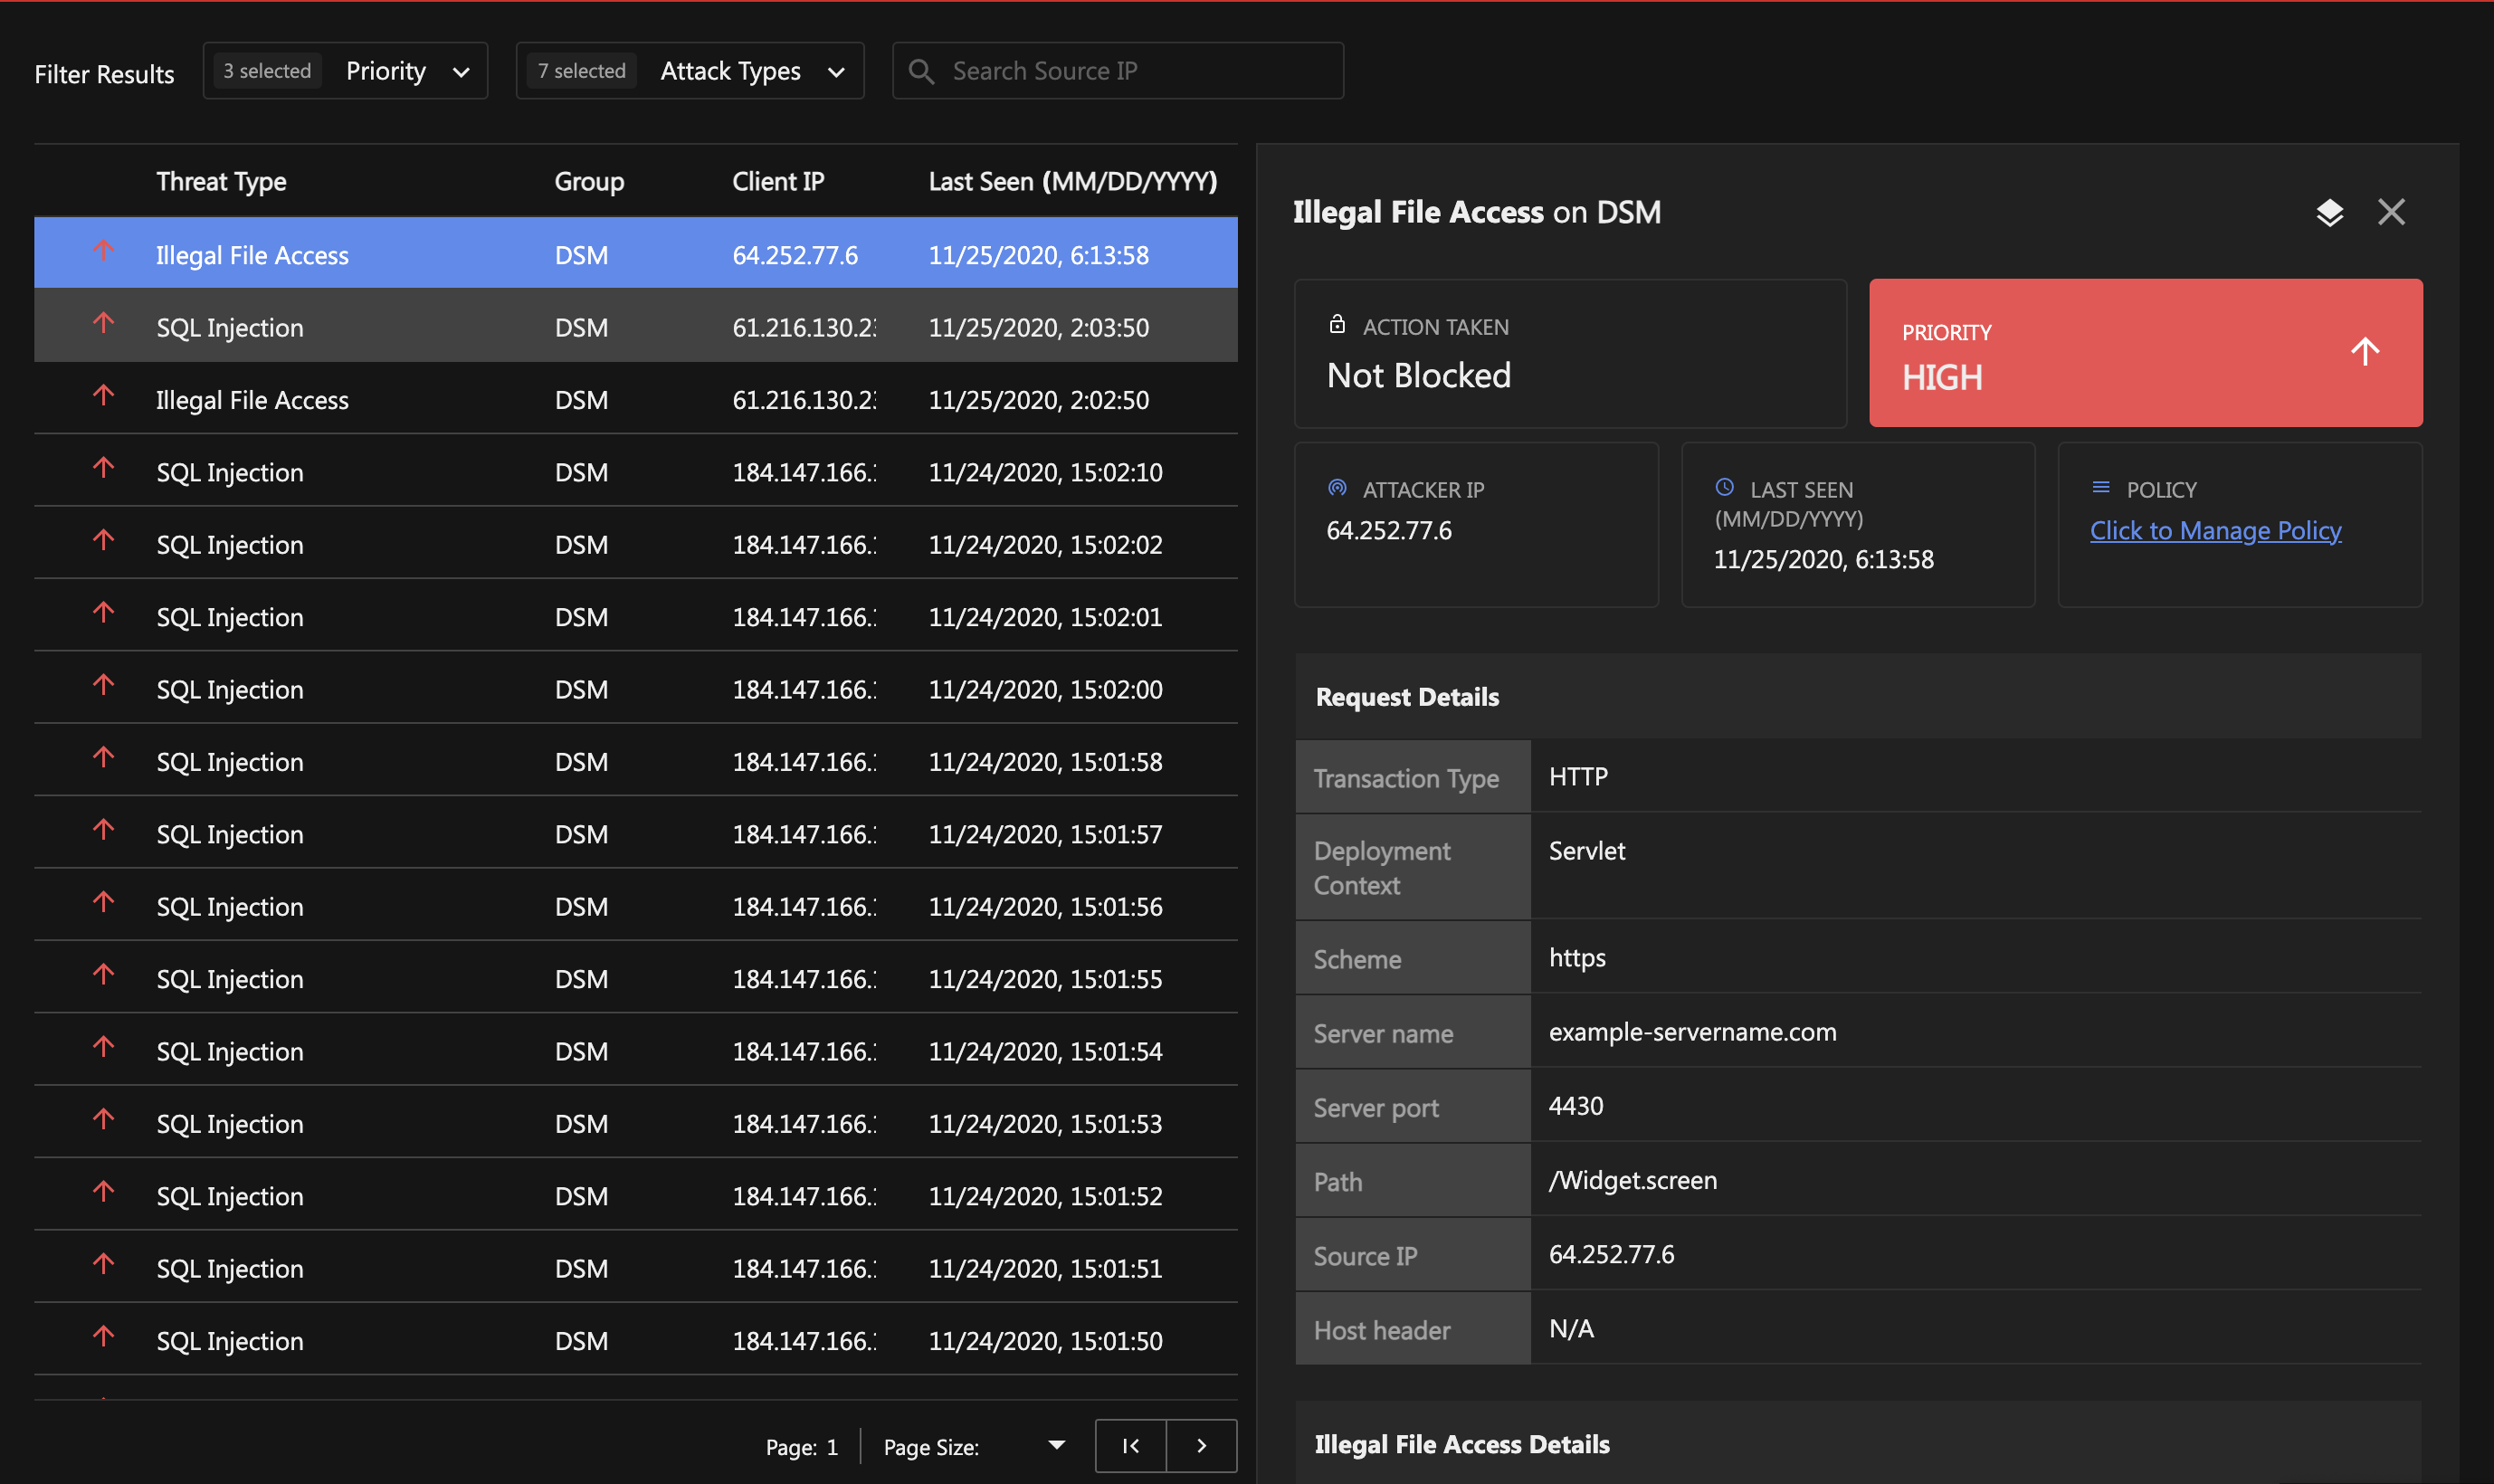Select the Illegal File Access row at 2:02:50
Screen dimensions: 2494x1484
pyautogui.click(x=636, y=398)
